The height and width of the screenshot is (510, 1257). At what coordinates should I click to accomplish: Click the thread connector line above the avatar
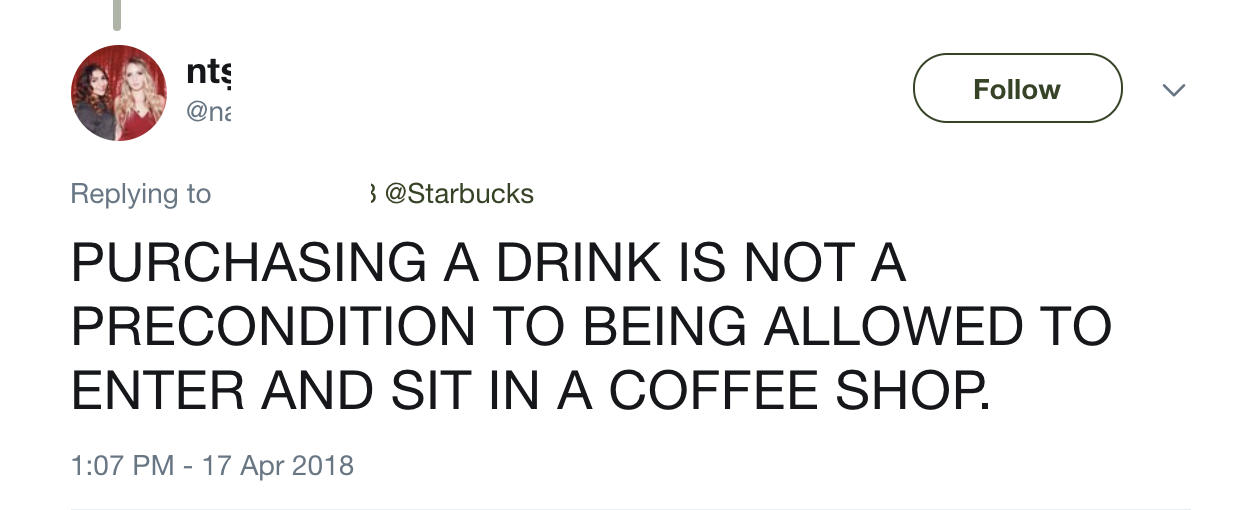118,14
